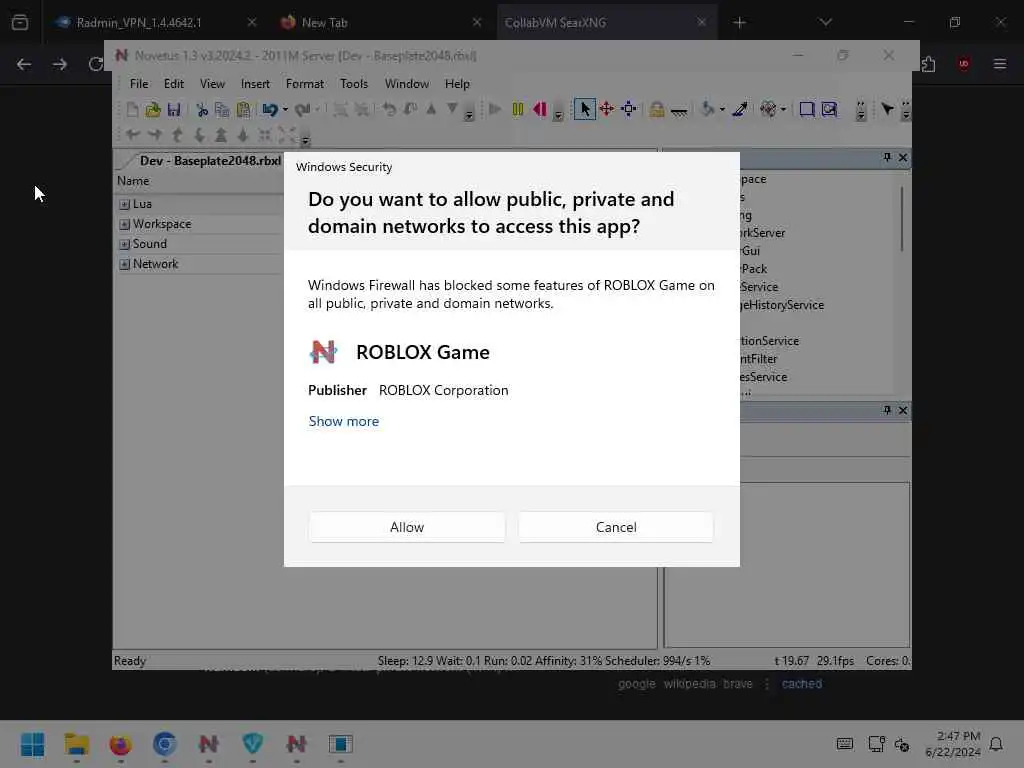This screenshot has height=768, width=1024.
Task: Open the Help menu
Action: (x=457, y=84)
